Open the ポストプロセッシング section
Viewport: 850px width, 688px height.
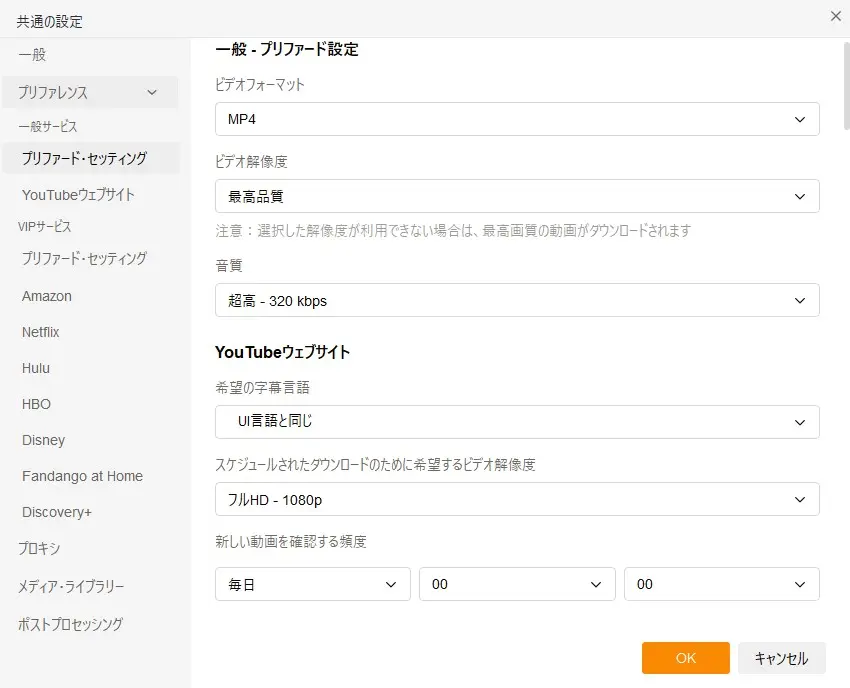click(x=70, y=624)
